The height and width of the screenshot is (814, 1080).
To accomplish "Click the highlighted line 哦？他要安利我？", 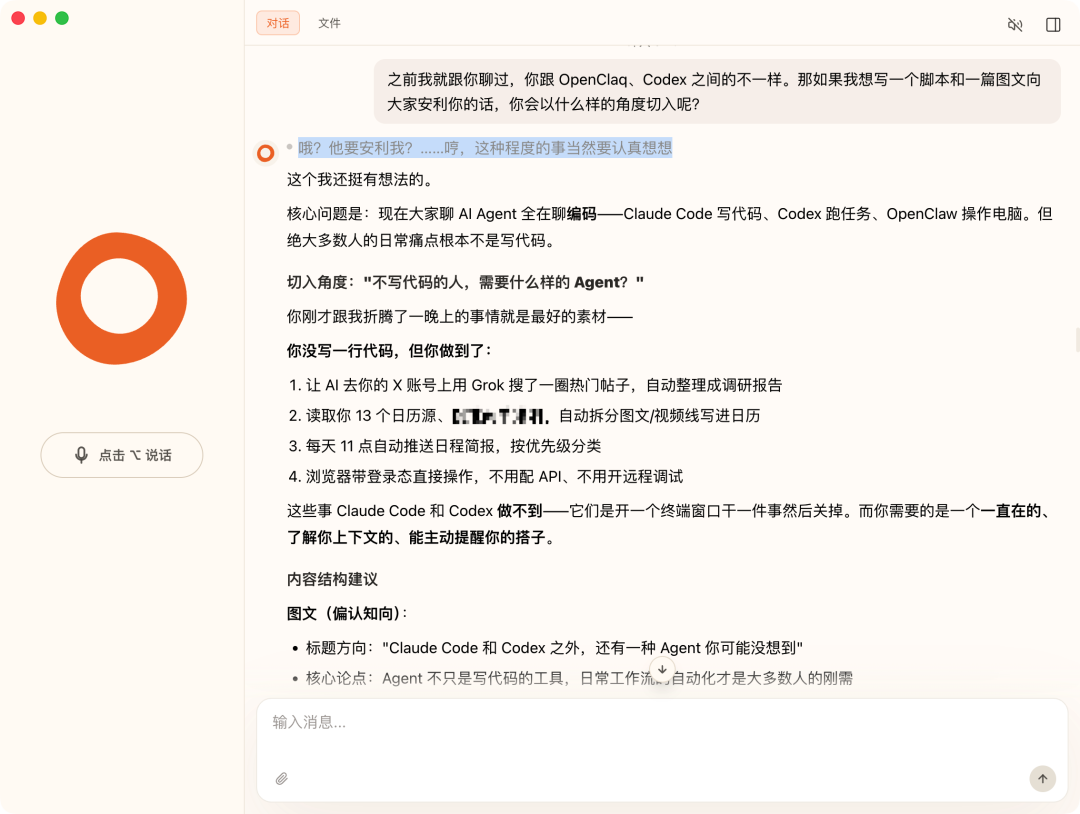I will pos(485,147).
